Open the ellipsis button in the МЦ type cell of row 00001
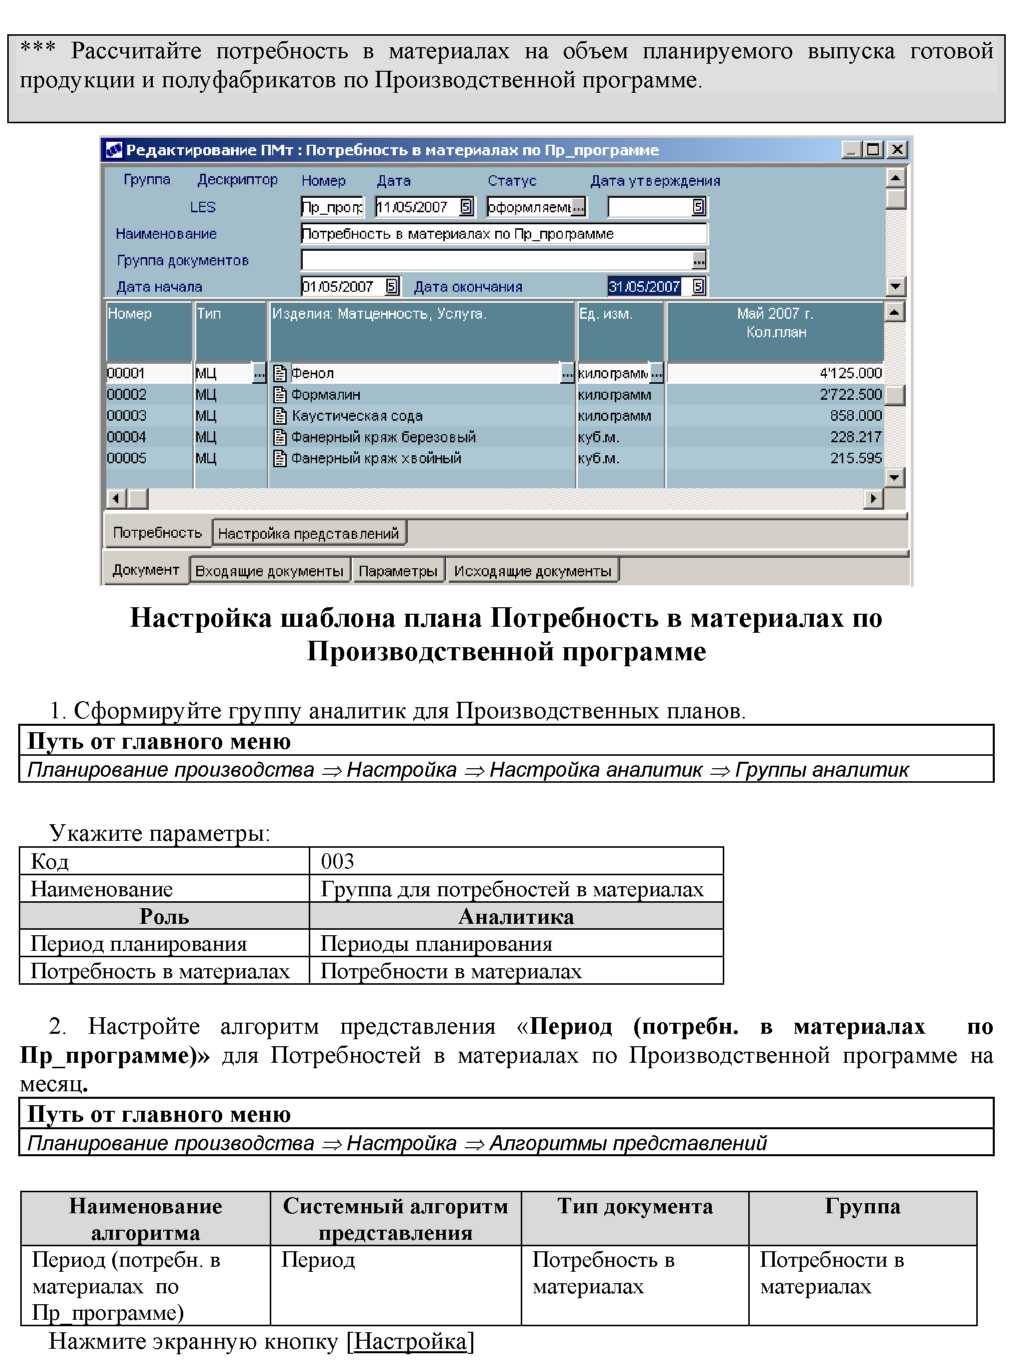Image resolution: width=1031 pixels, height=1364 pixels. 259,373
